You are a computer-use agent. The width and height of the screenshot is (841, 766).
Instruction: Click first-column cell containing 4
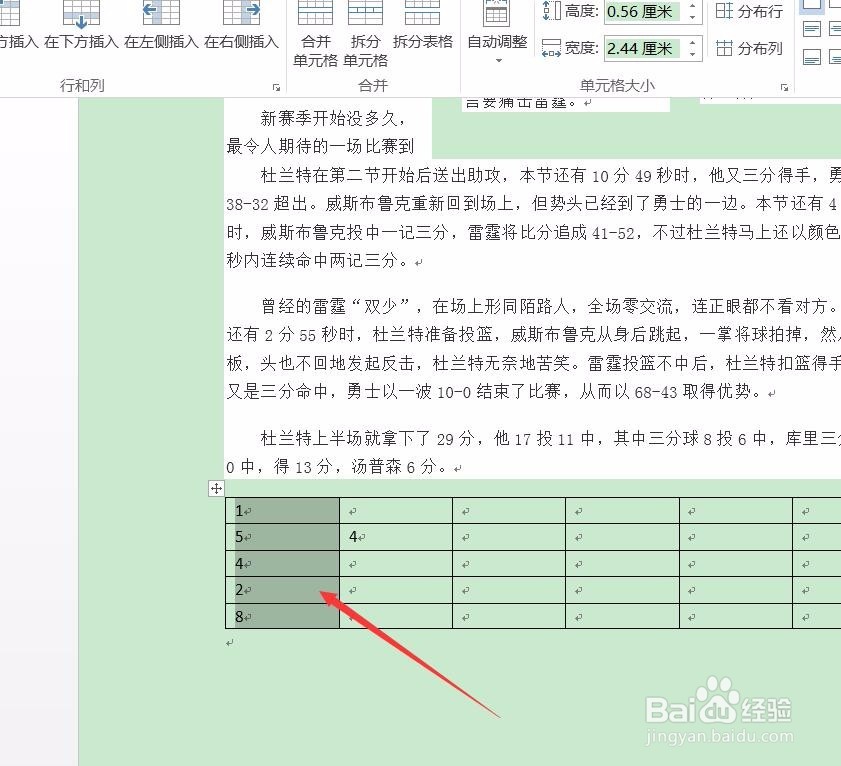pos(283,563)
